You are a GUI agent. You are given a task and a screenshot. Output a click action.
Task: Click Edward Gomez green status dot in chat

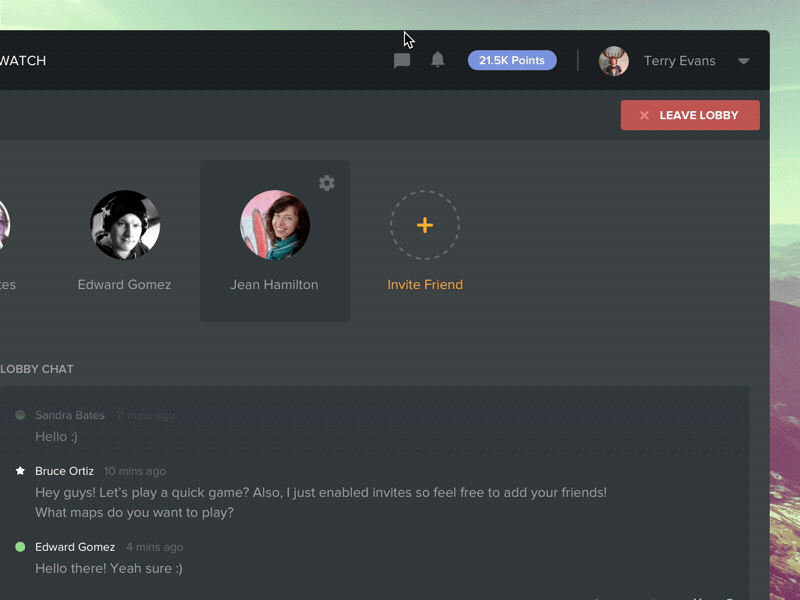[x=20, y=547]
